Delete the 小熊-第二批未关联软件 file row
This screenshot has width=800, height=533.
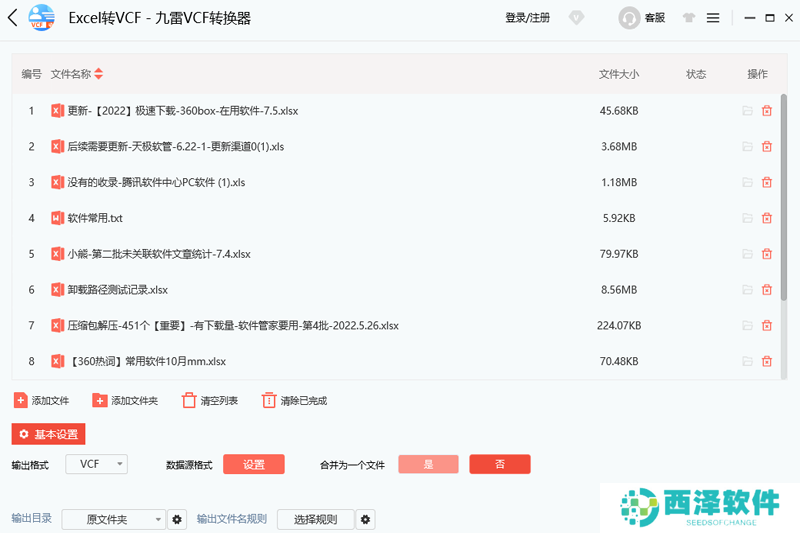pyautogui.click(x=767, y=254)
